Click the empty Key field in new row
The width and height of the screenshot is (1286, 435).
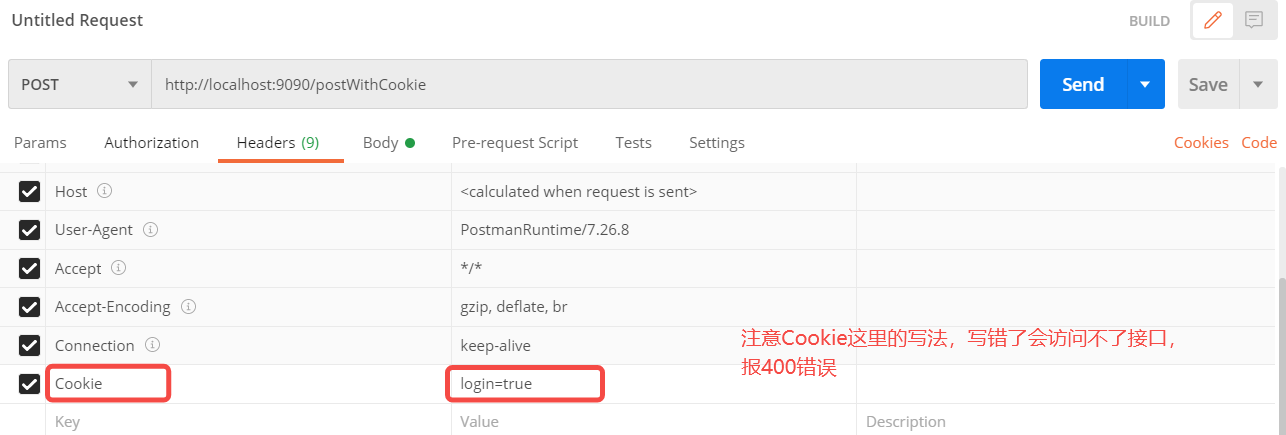tap(248, 422)
